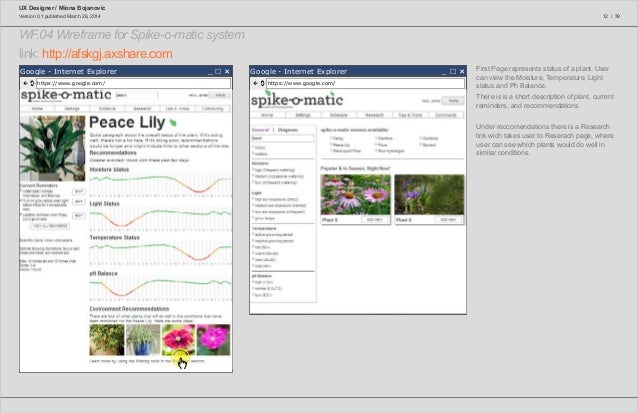Click the refresh icon in the Research window
Screen dimensions: 638x413
point(262,83)
